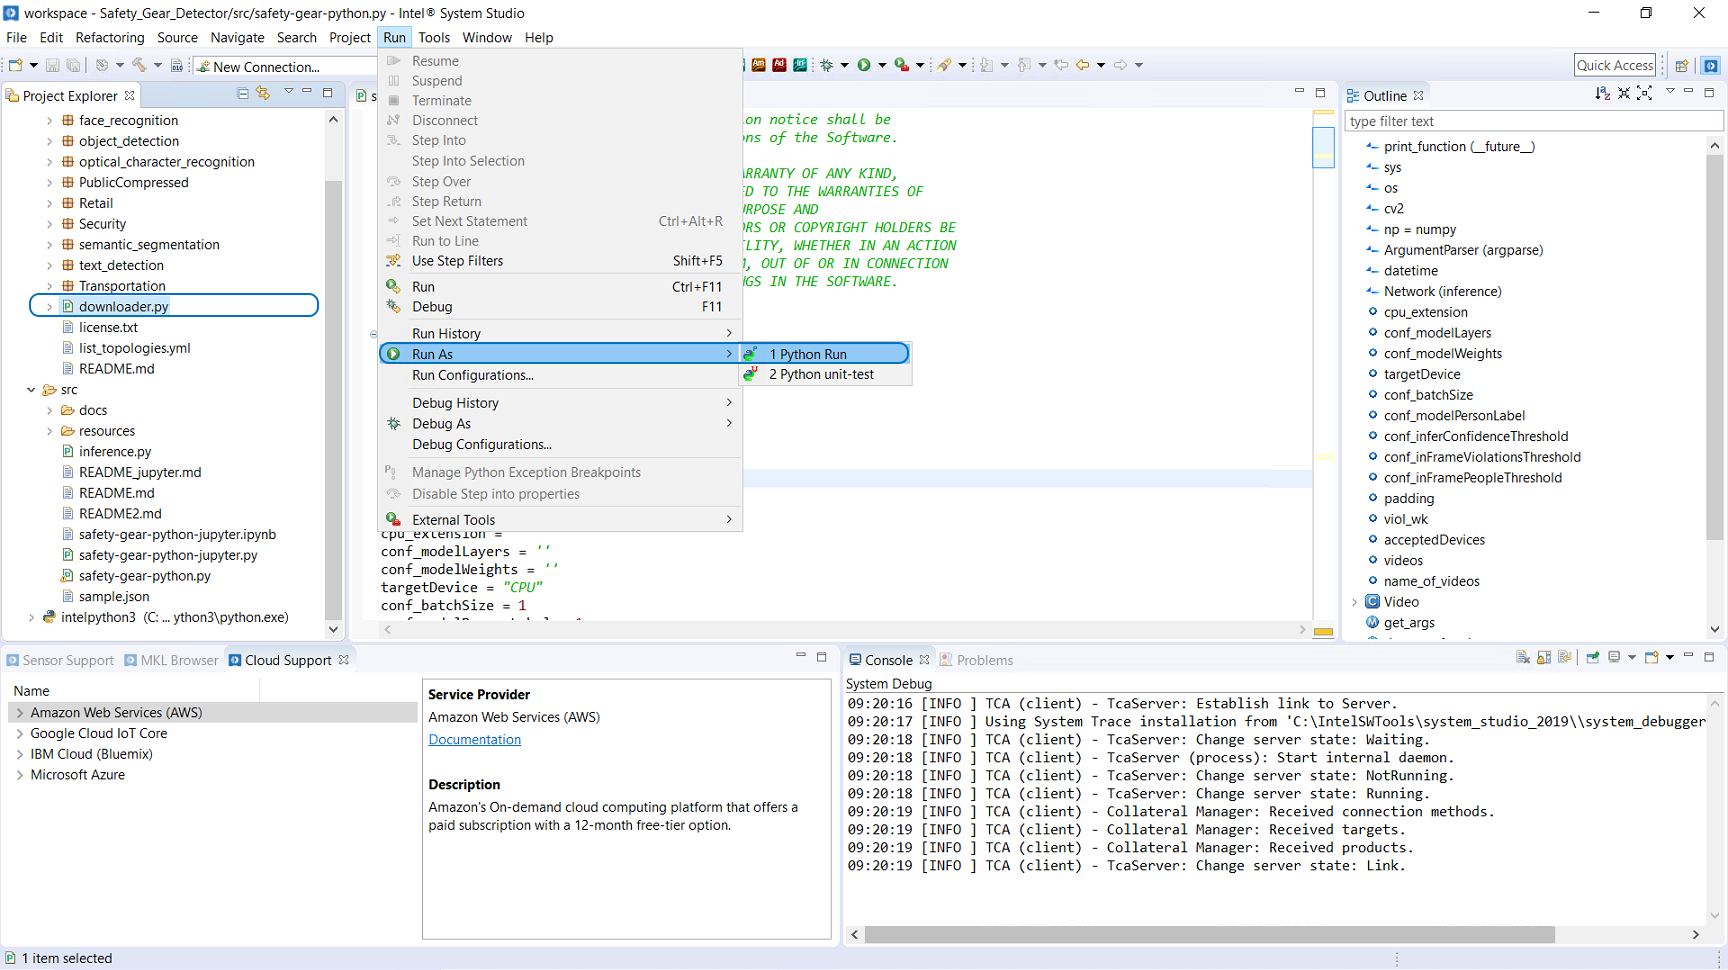Open the Documentation link
The width and height of the screenshot is (1728, 970).
point(474,740)
